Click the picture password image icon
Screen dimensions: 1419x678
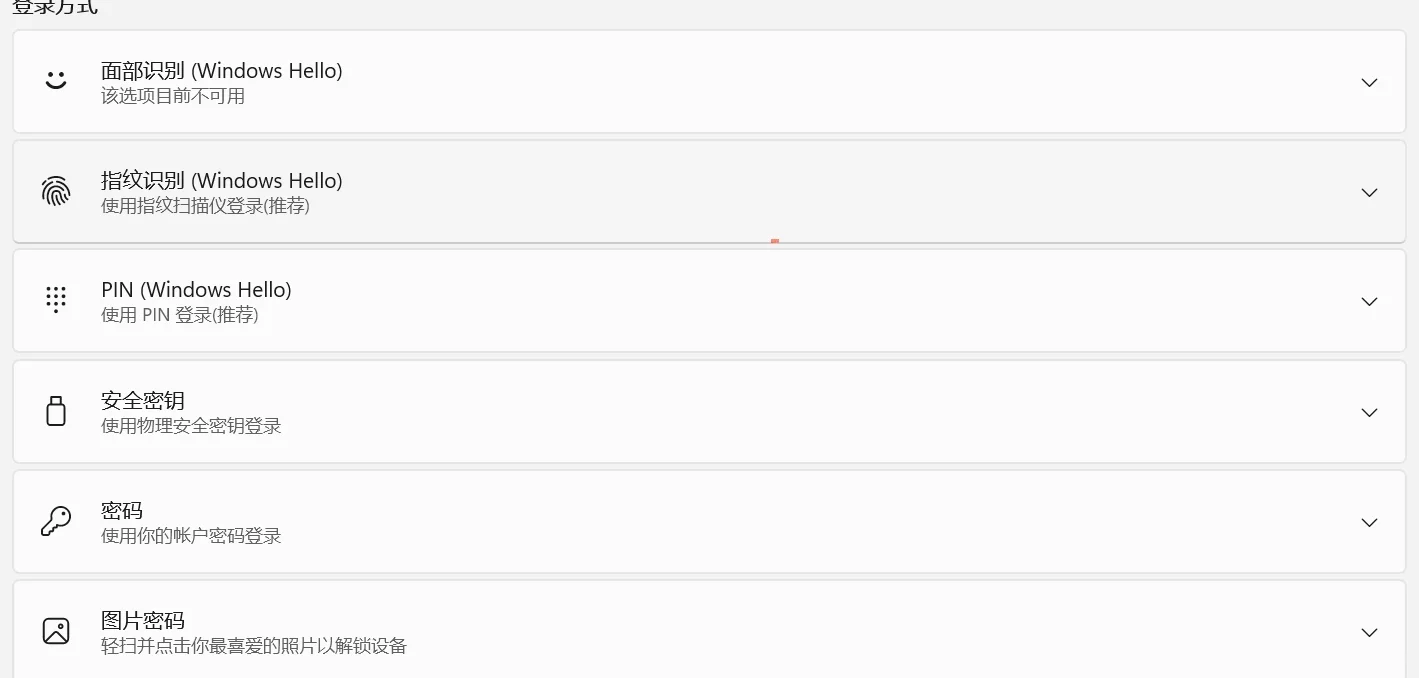tap(56, 631)
